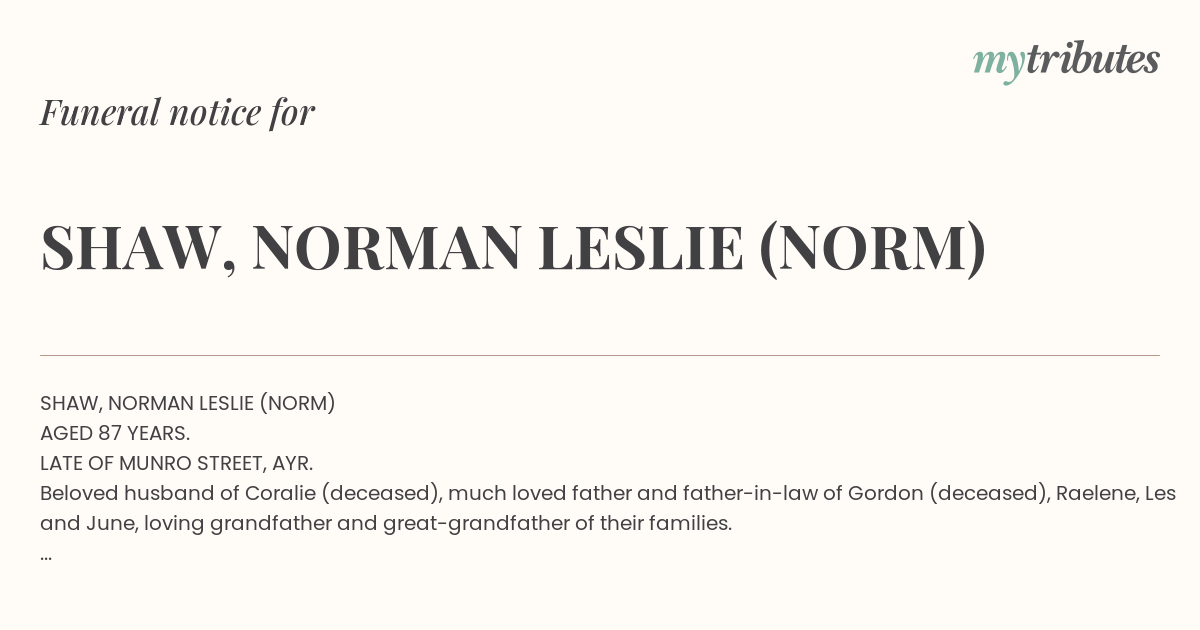This screenshot has width=1200, height=630.
Task: Click '(NORM)' in the large title
Action: [873, 249]
